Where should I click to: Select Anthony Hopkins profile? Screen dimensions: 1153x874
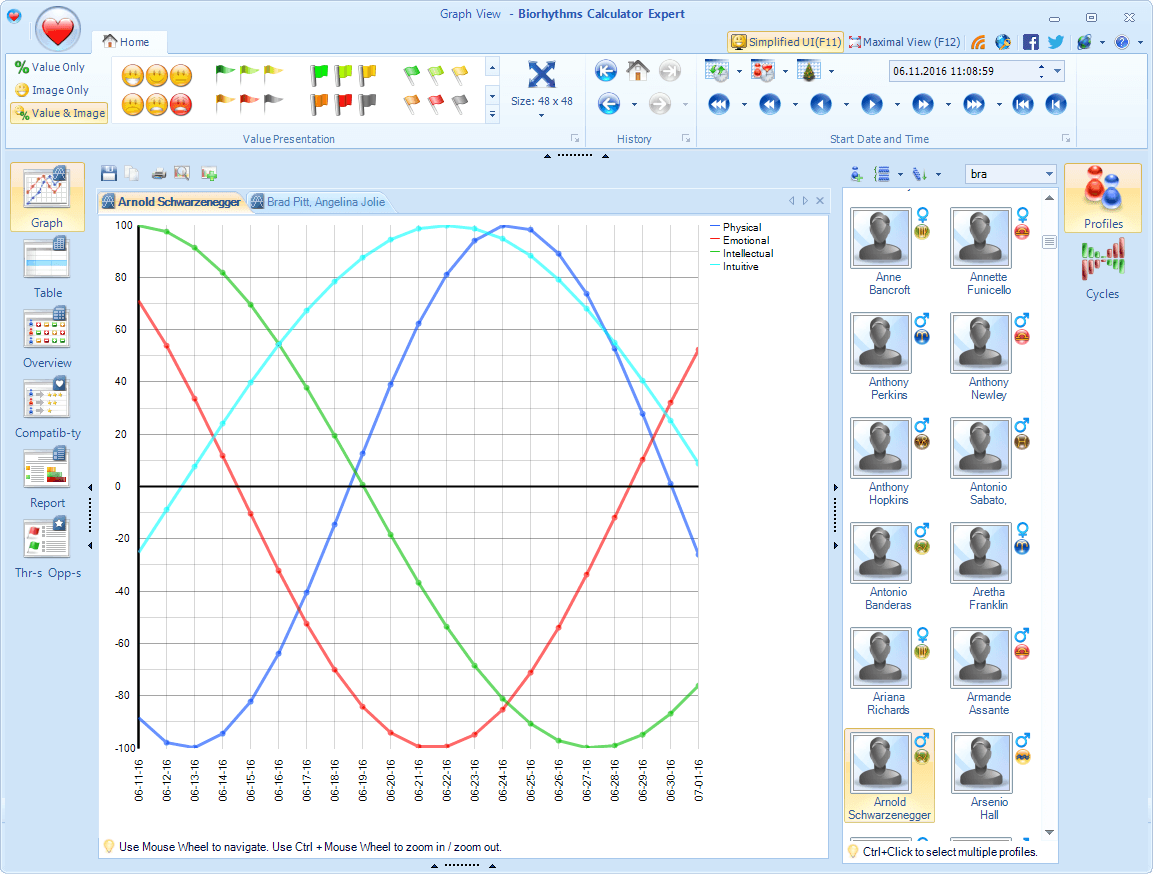coord(889,462)
